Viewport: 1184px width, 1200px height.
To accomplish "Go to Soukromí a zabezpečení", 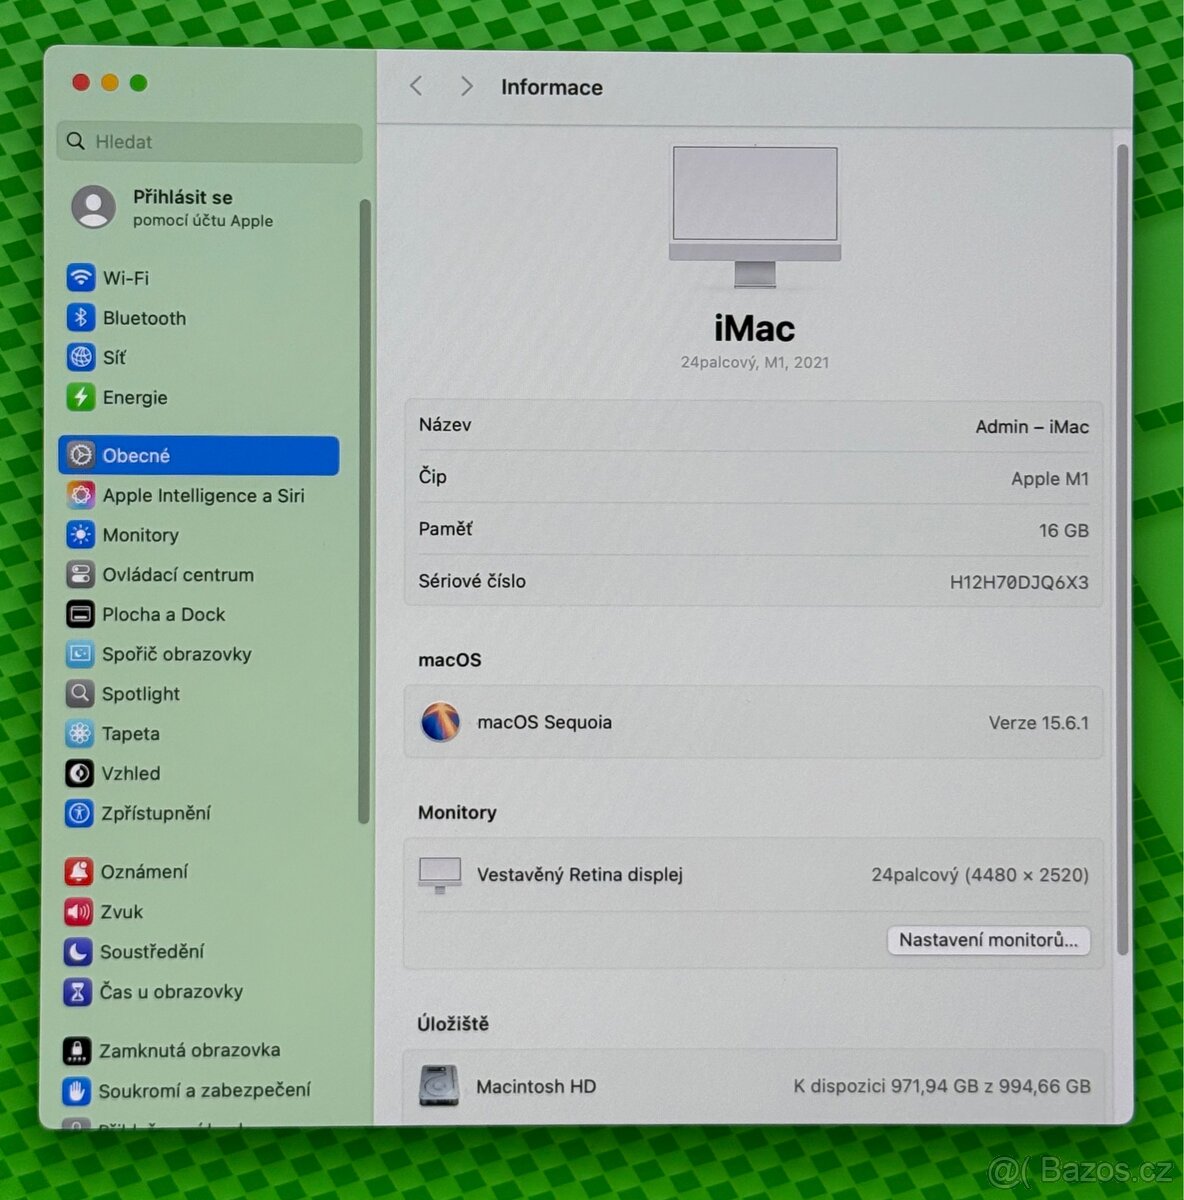I will pyautogui.click(x=204, y=1090).
